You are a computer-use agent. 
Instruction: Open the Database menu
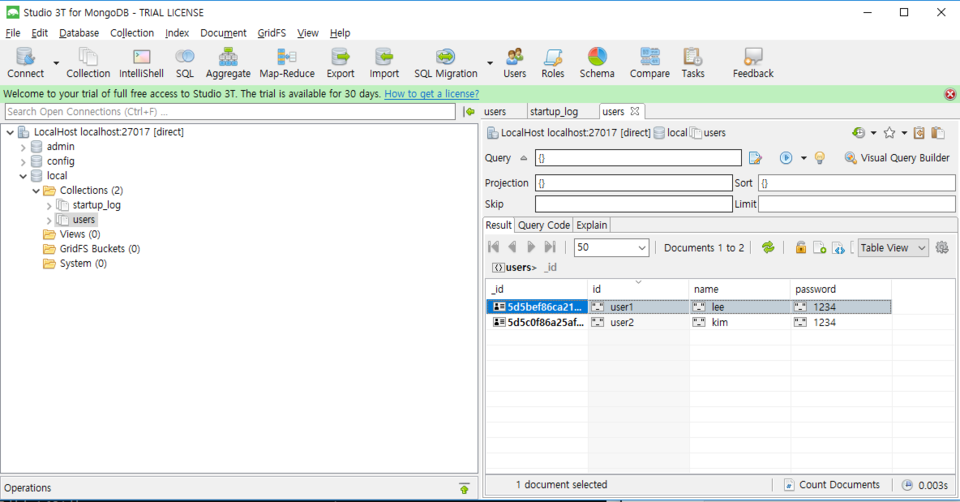[x=79, y=33]
